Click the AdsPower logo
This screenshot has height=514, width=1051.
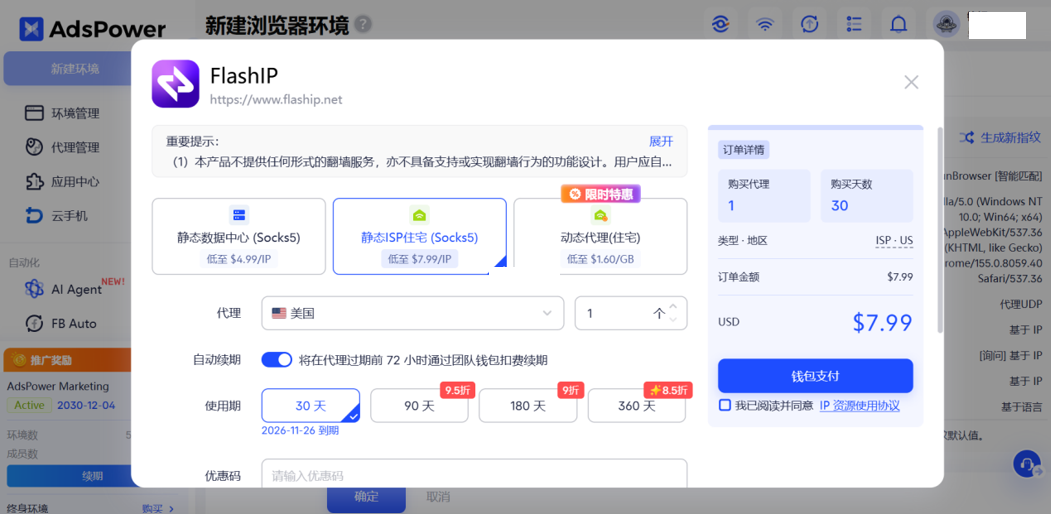click(92, 29)
